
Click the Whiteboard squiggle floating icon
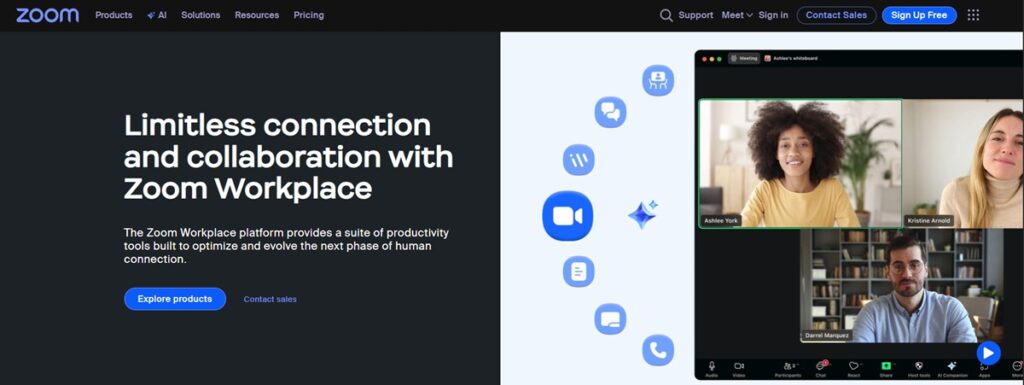coord(579,159)
